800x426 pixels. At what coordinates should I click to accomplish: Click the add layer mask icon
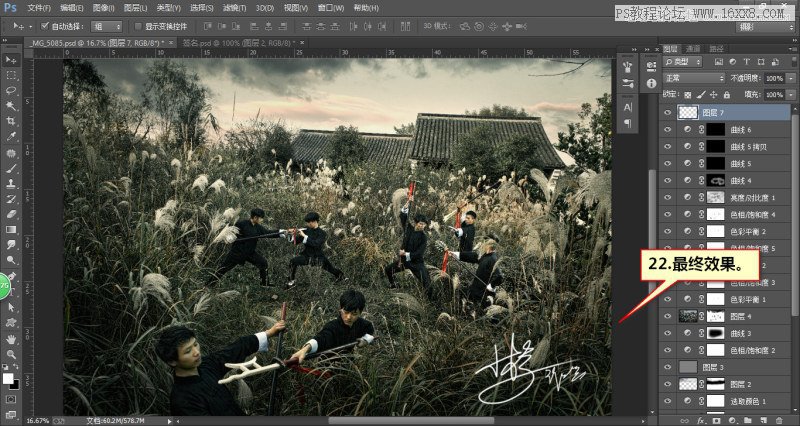716,421
